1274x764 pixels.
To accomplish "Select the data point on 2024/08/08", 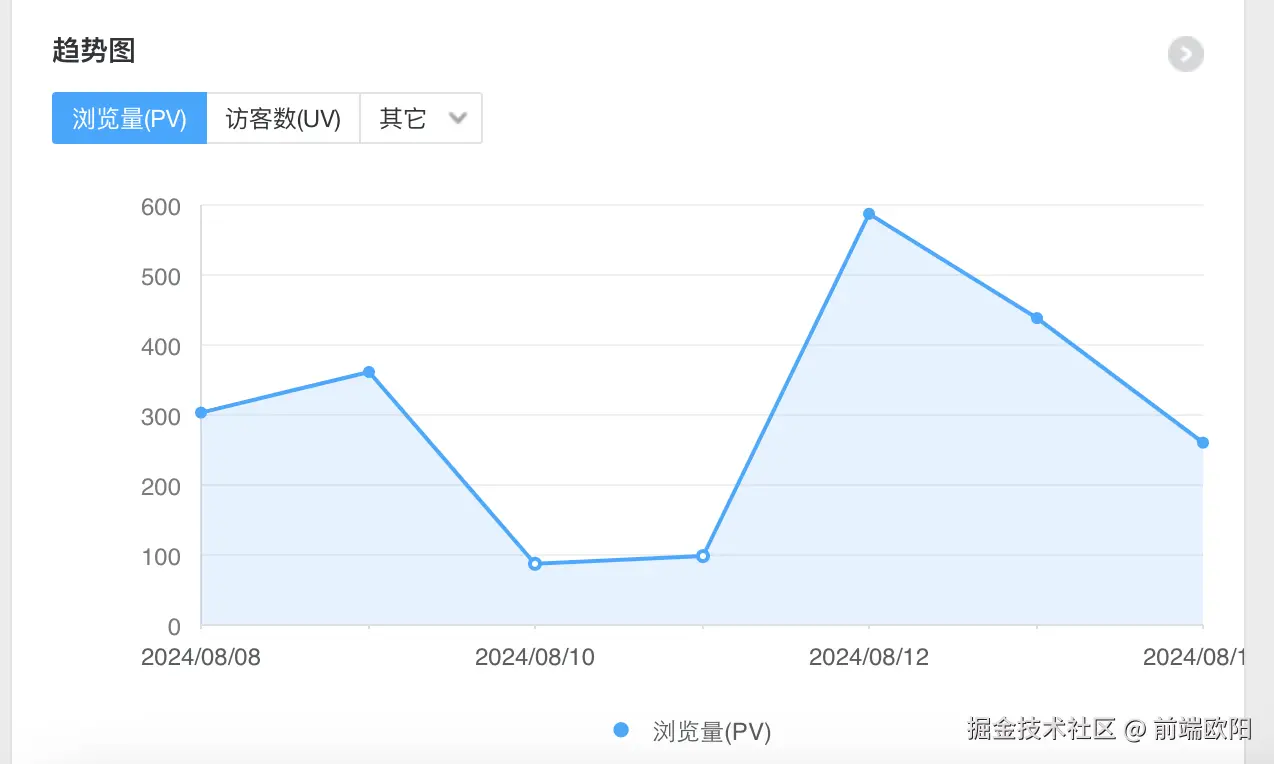I will (x=201, y=412).
